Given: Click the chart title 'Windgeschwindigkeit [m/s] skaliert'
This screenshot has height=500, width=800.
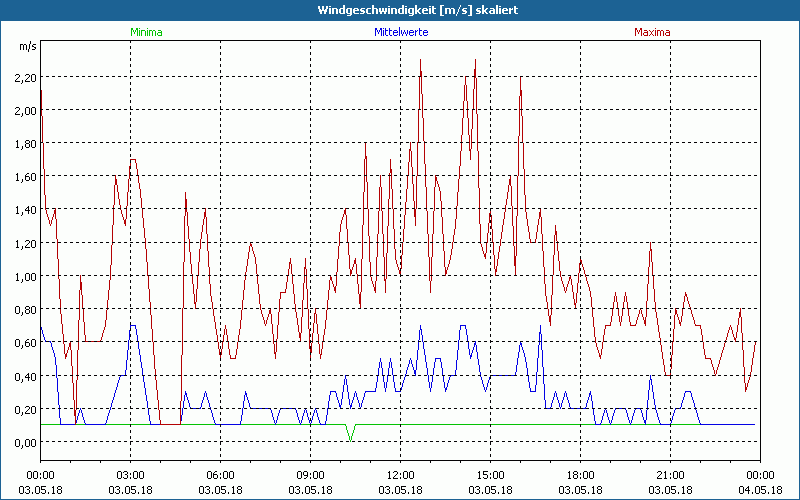Looking at the screenshot, I should coord(400,9).
